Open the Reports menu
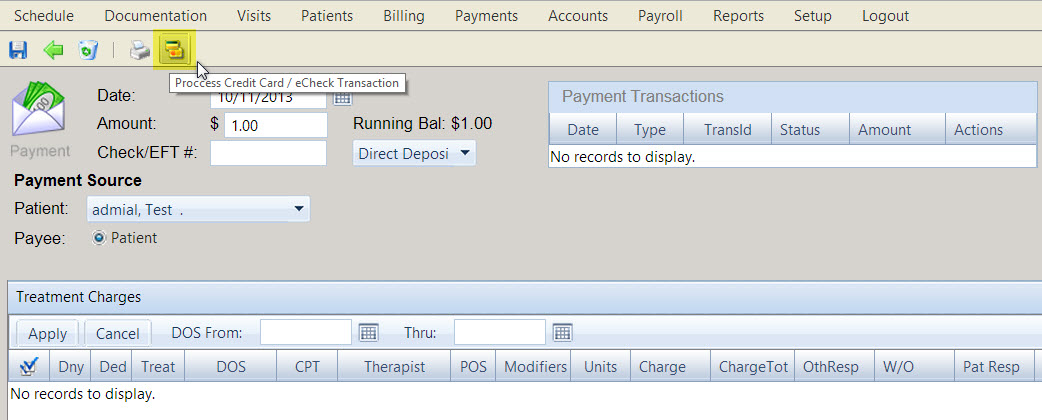This screenshot has height=420, width=1042. pyautogui.click(x=738, y=16)
